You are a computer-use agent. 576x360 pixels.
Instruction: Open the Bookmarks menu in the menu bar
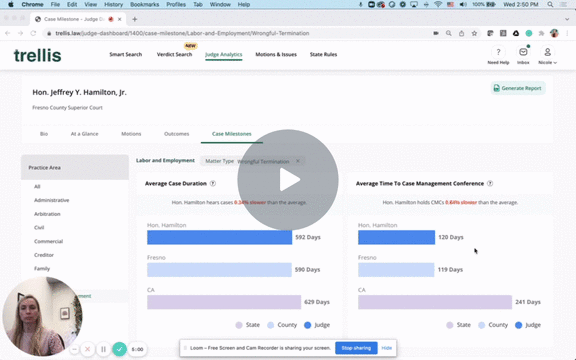coord(144,4)
